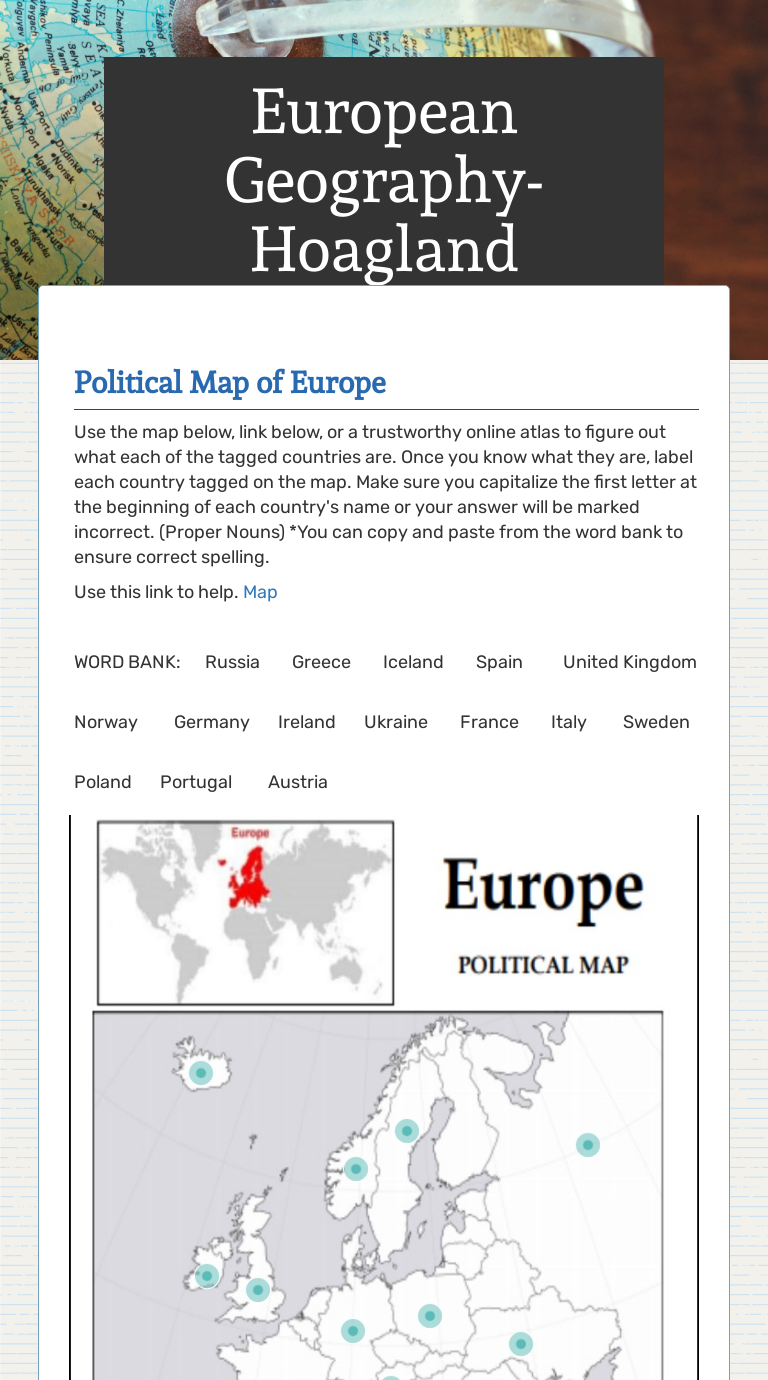The height and width of the screenshot is (1380, 768).
Task: Click the large 'Europe' map title text
Action: (543, 888)
